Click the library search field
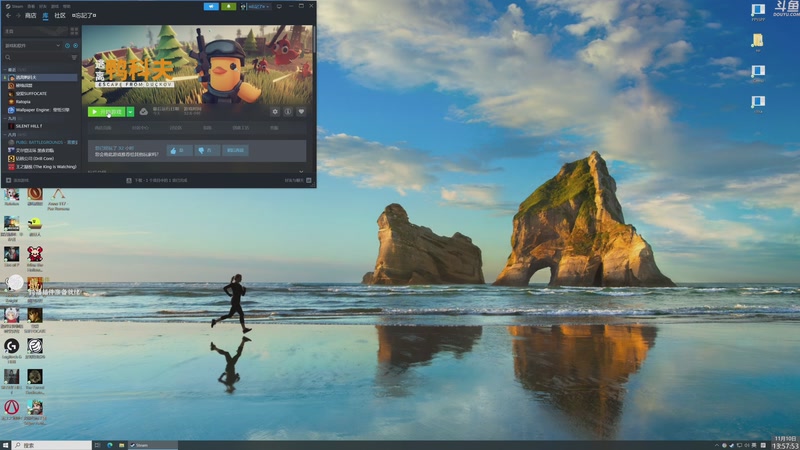 [36, 58]
